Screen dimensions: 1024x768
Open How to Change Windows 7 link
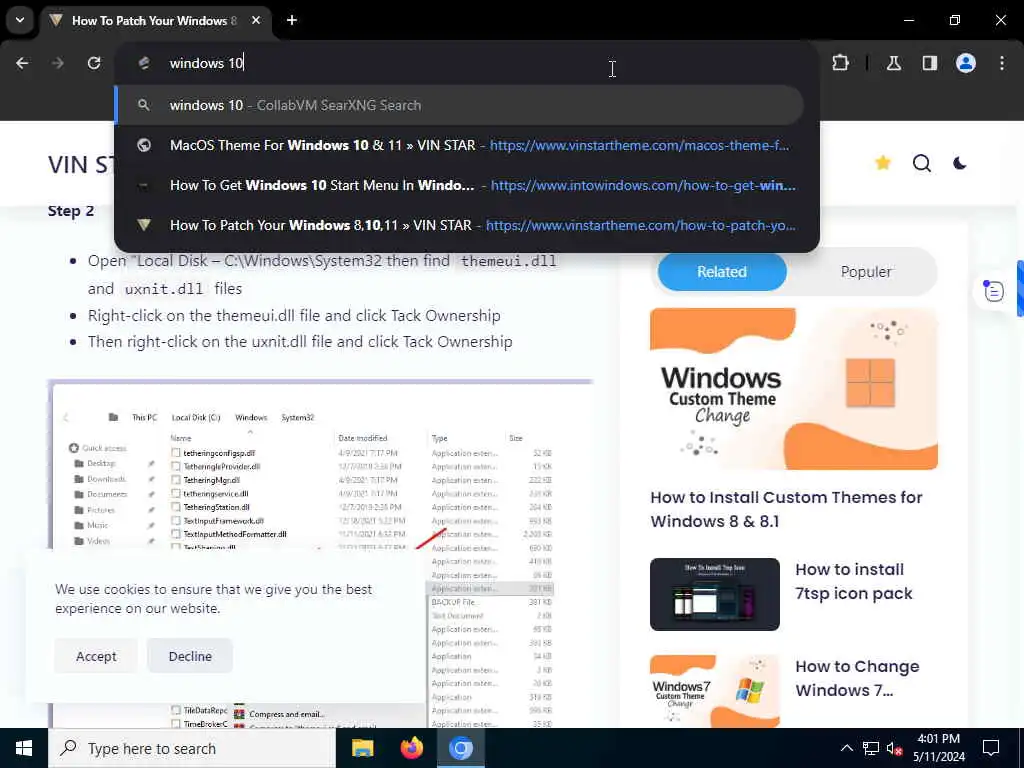point(857,679)
